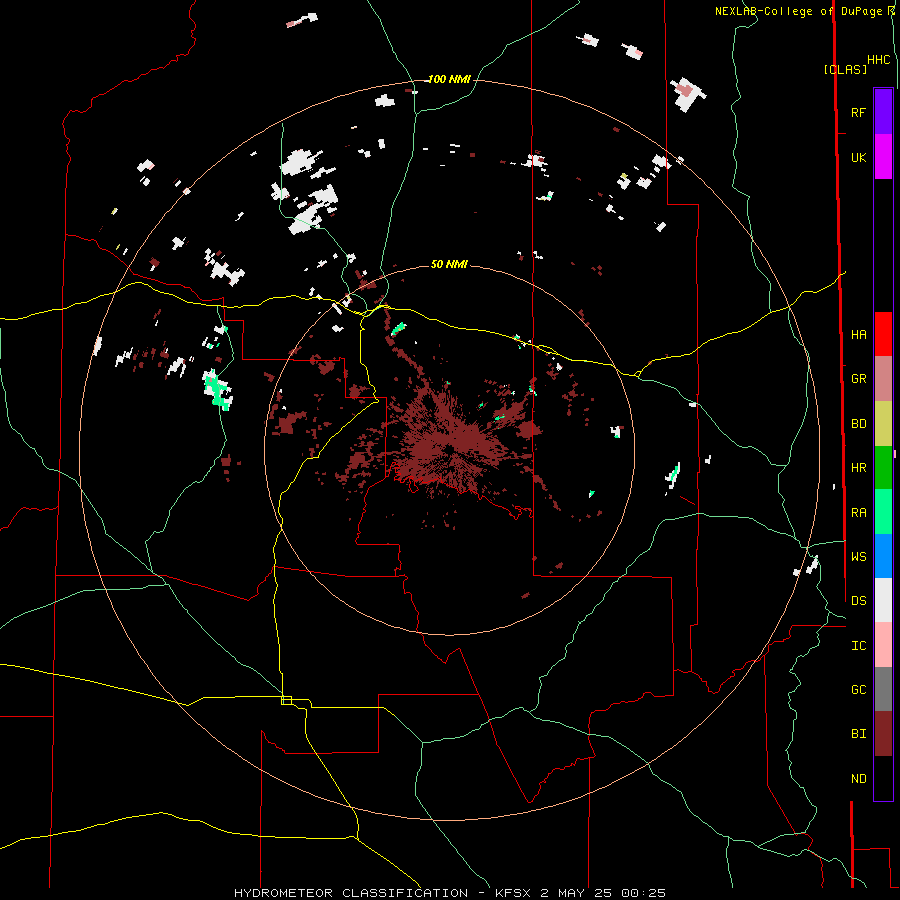This screenshot has height=900, width=900.
Task: Click the IC legend label
Action: 858,646
